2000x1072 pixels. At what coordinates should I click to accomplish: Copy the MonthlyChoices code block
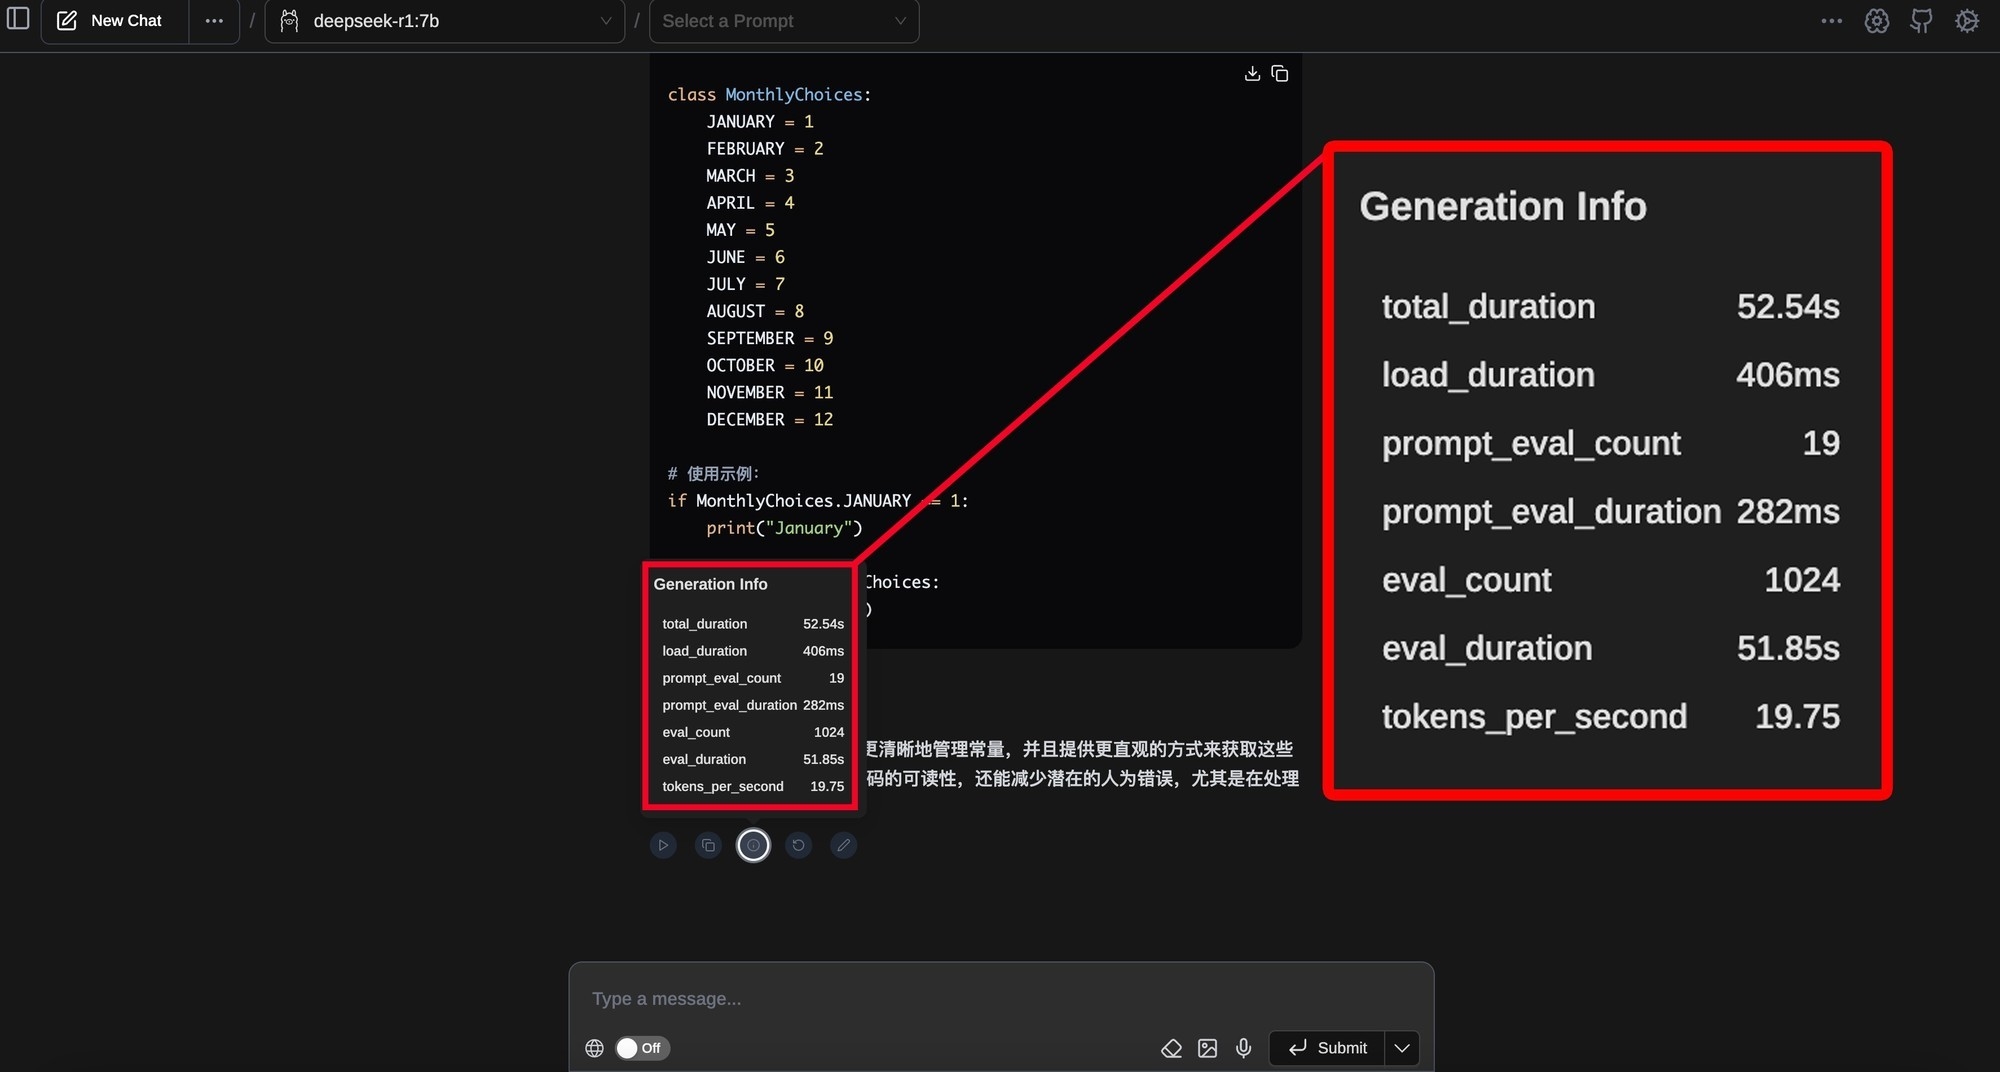click(x=1279, y=74)
